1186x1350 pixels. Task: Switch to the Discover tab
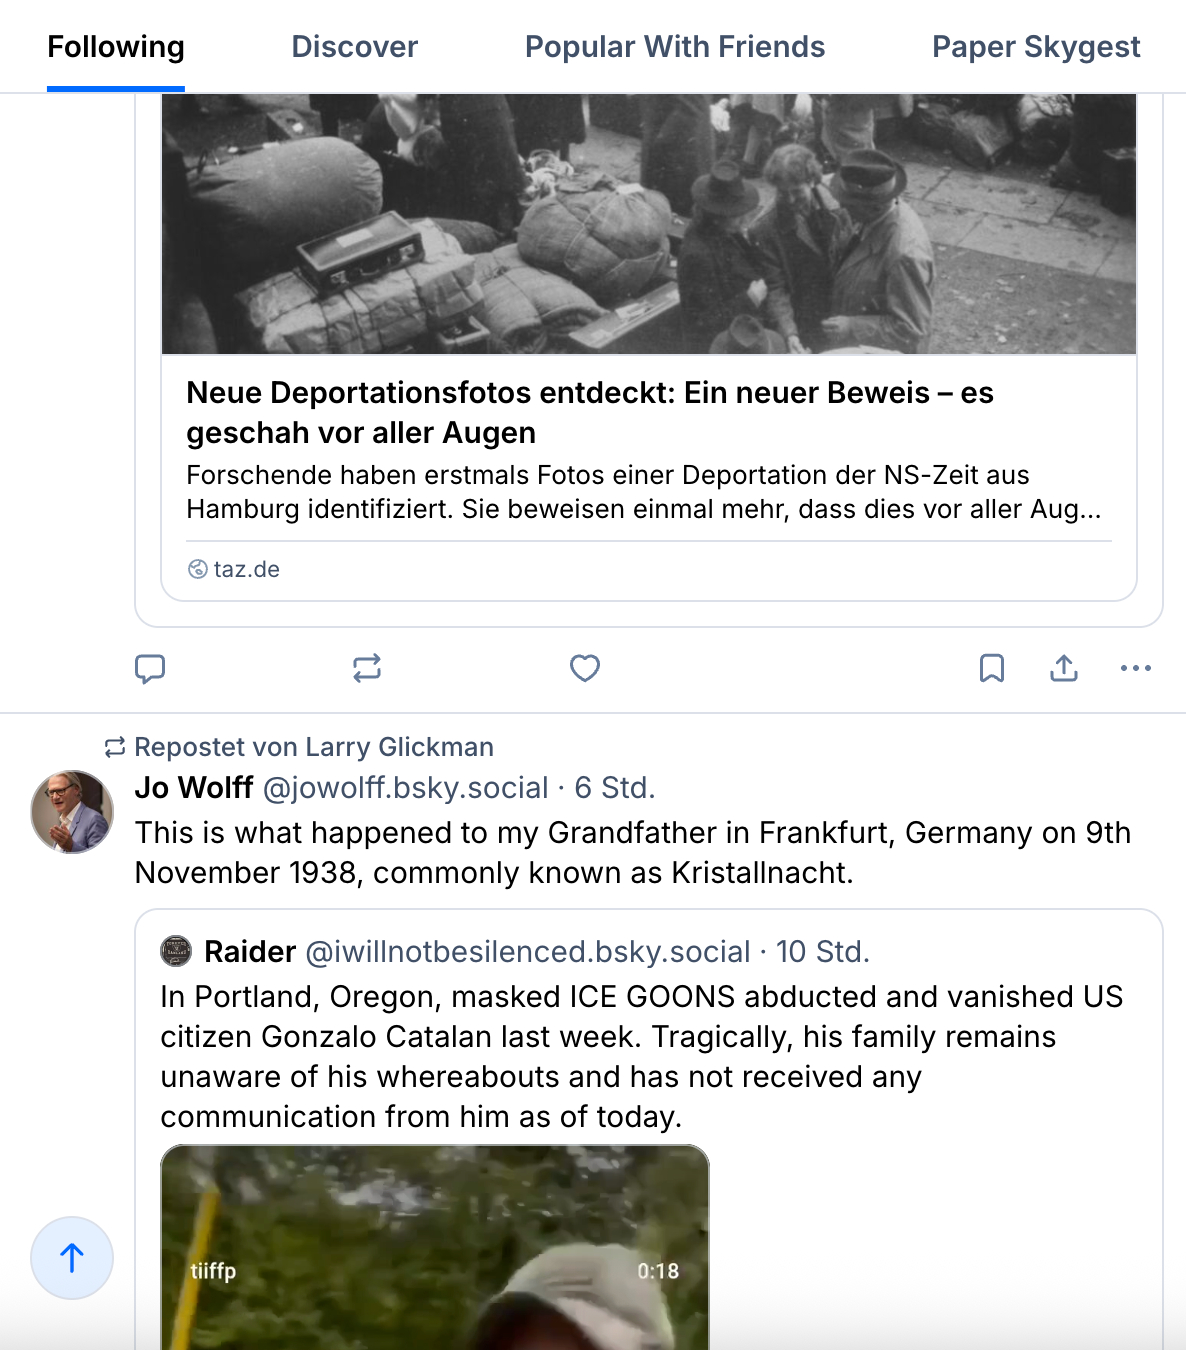point(354,47)
